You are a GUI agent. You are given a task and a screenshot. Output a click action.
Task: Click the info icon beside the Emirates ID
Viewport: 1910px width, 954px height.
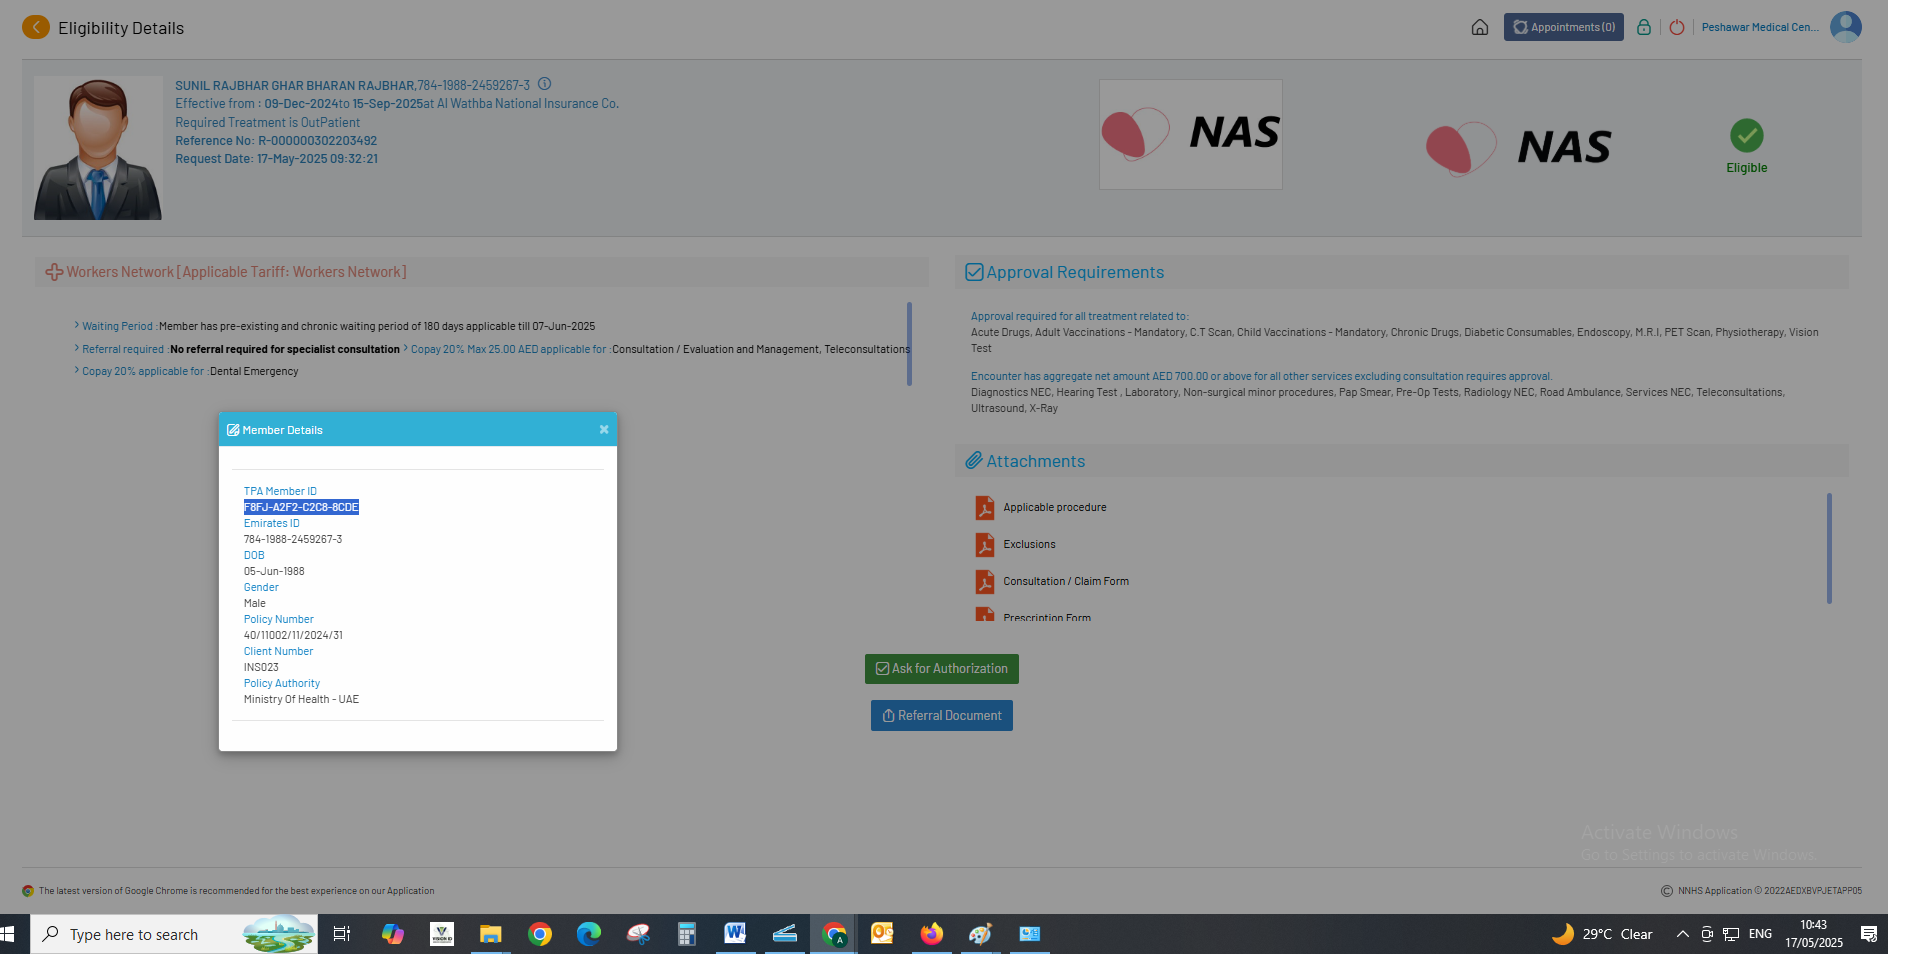(545, 84)
